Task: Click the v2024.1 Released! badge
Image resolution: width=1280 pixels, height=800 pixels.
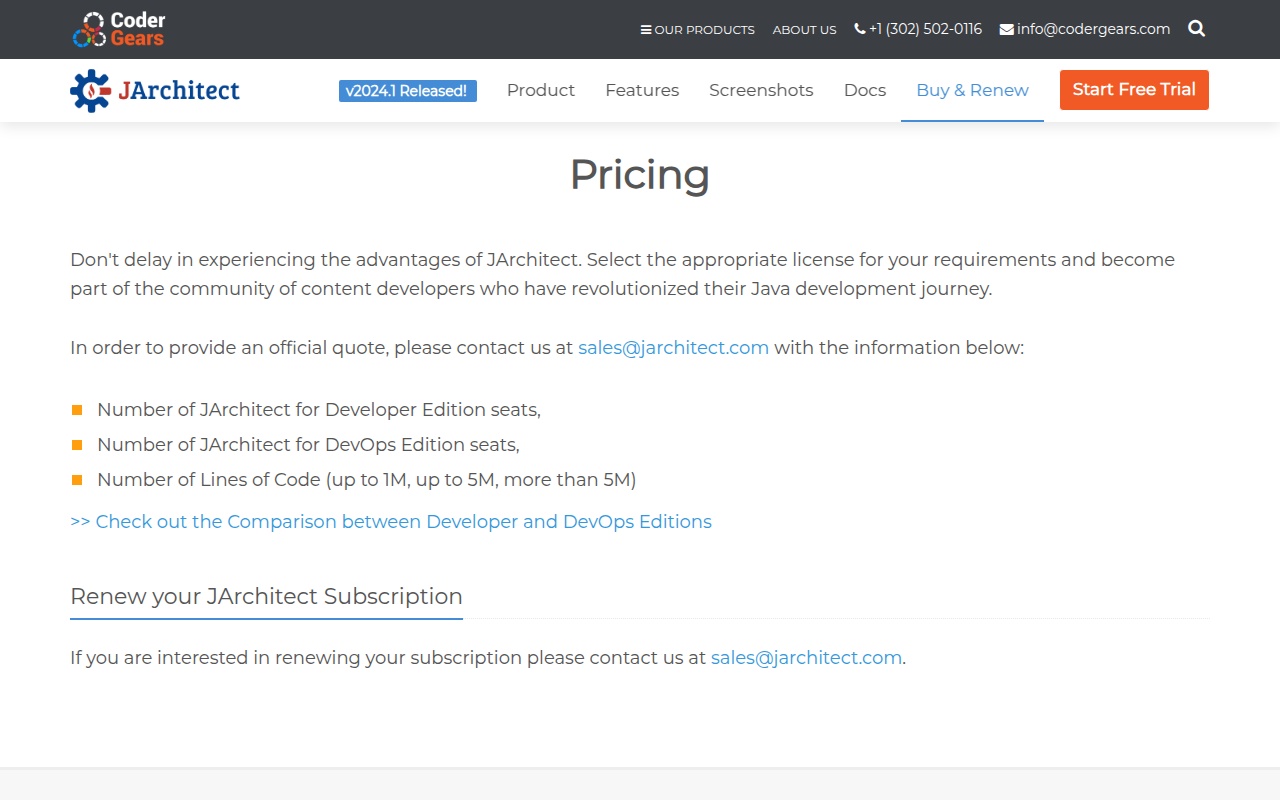Action: [x=407, y=91]
